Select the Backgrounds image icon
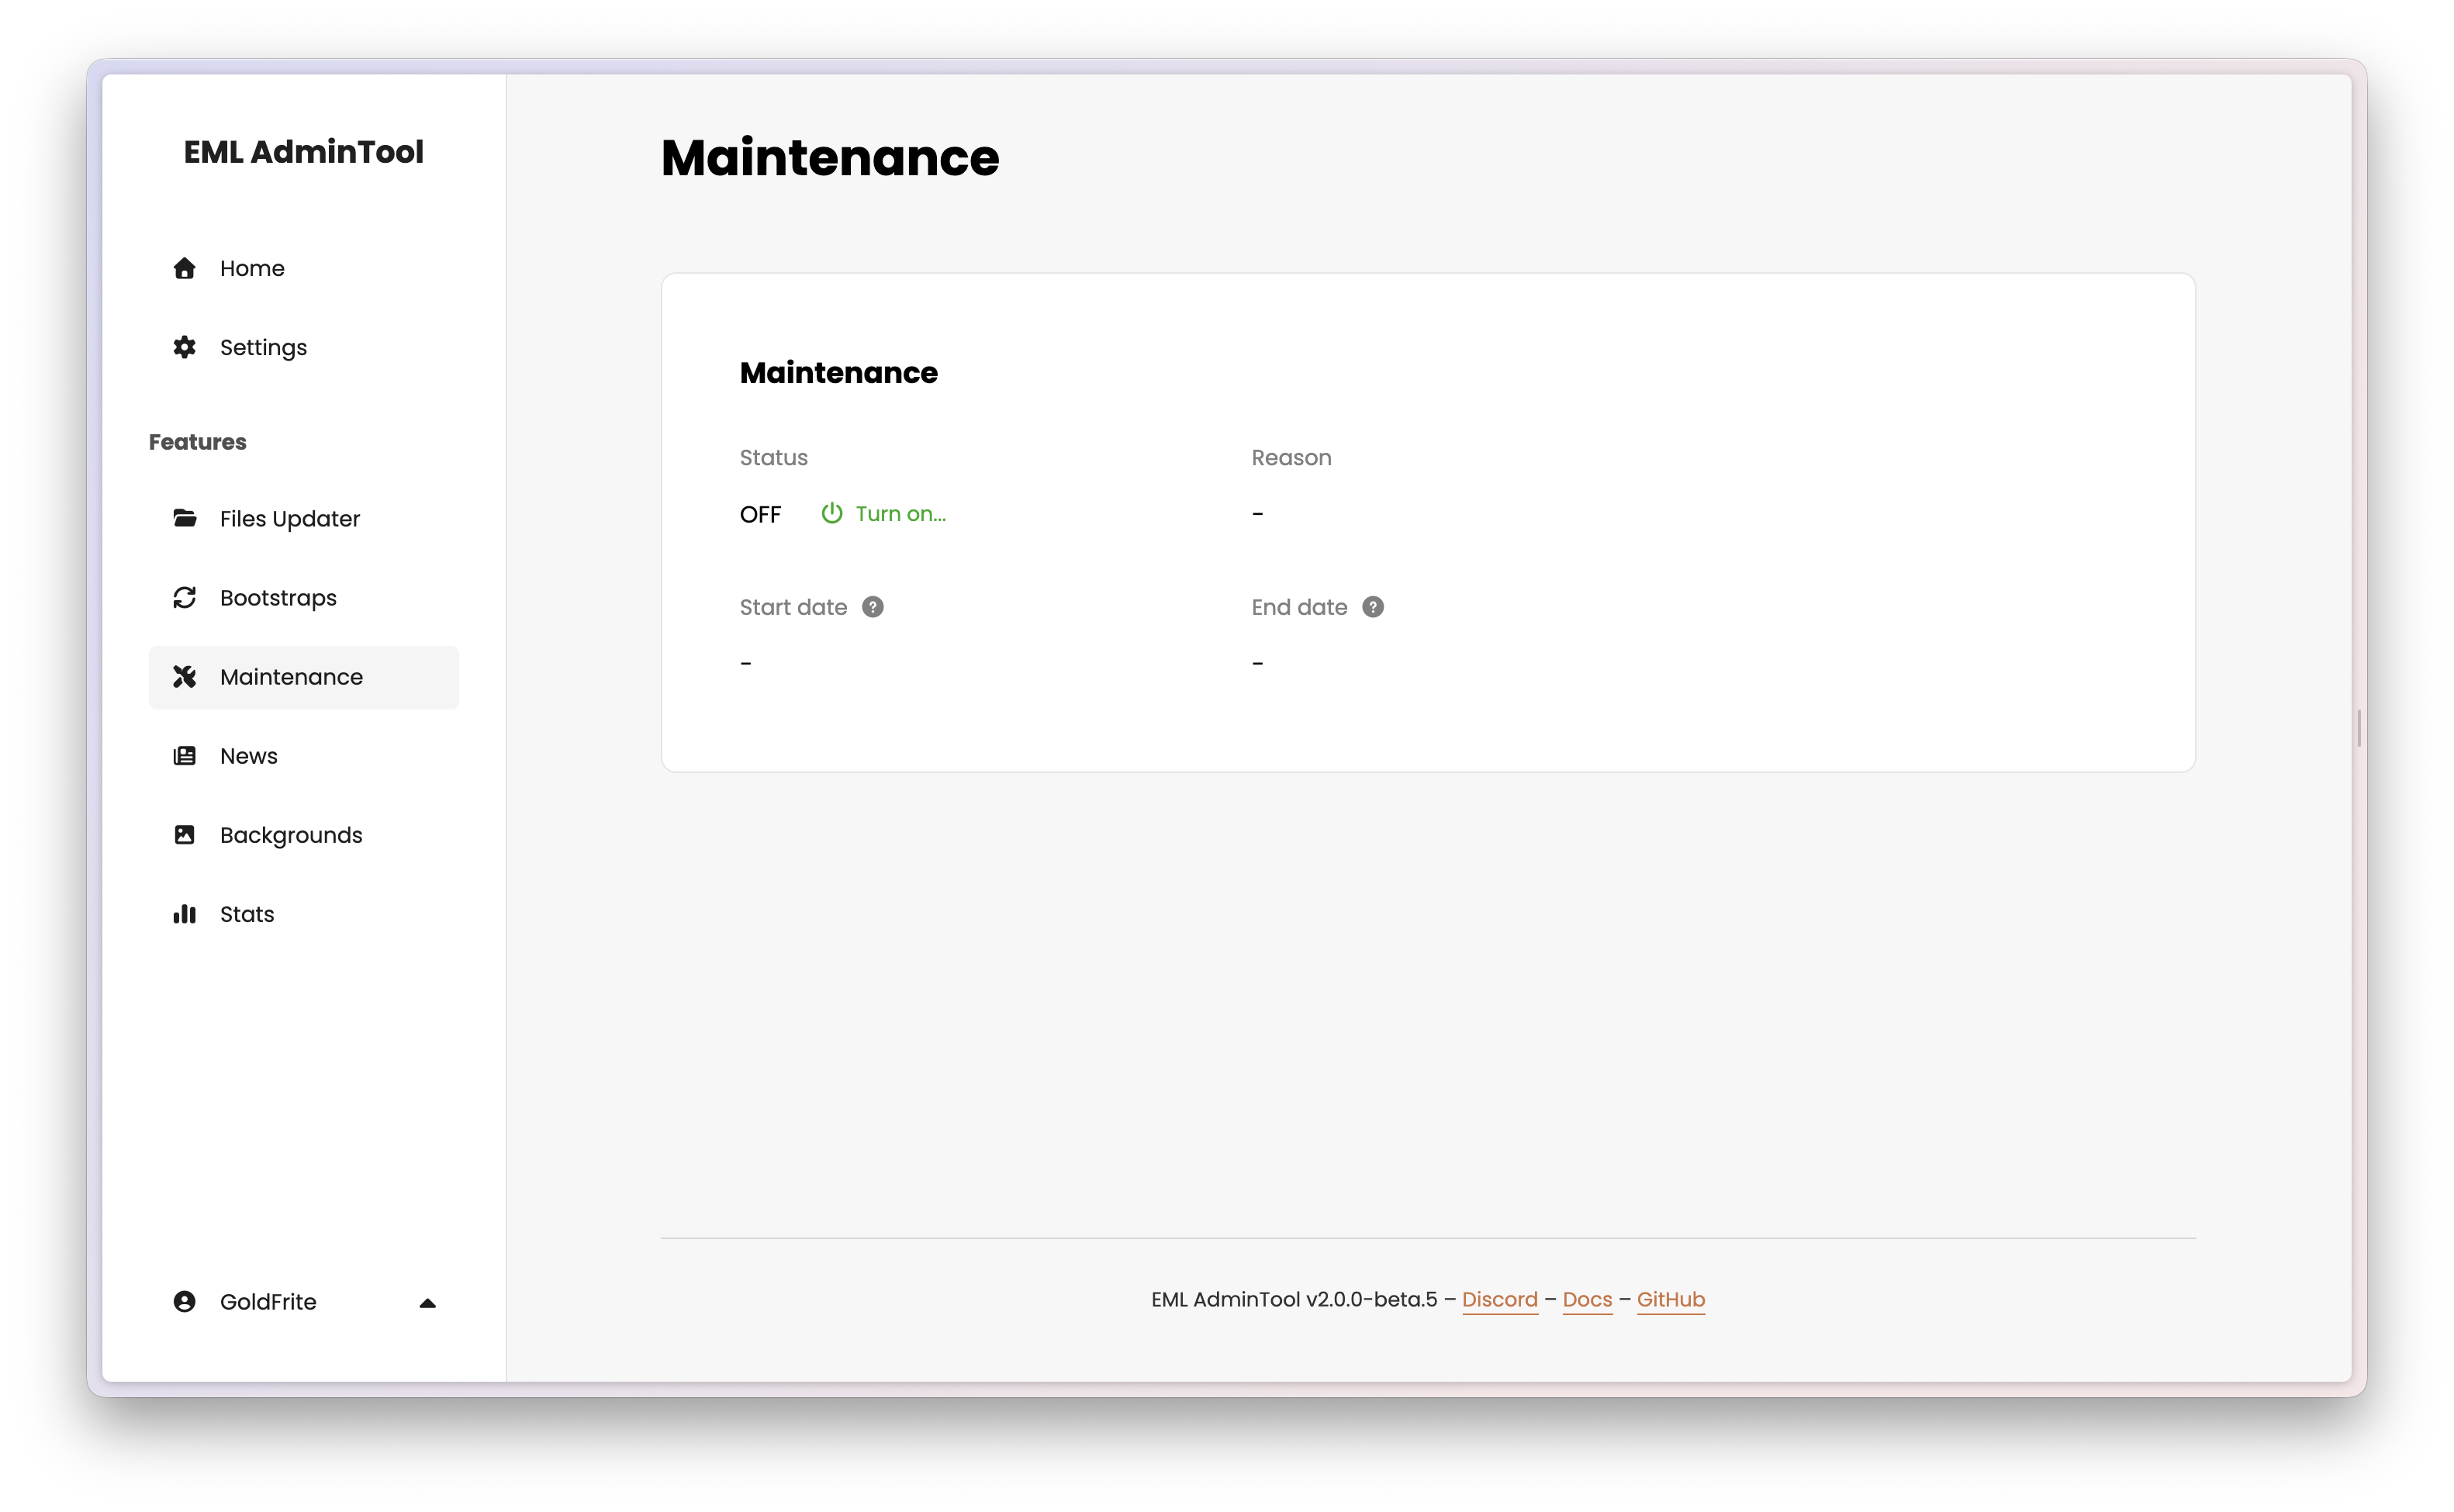 point(185,834)
